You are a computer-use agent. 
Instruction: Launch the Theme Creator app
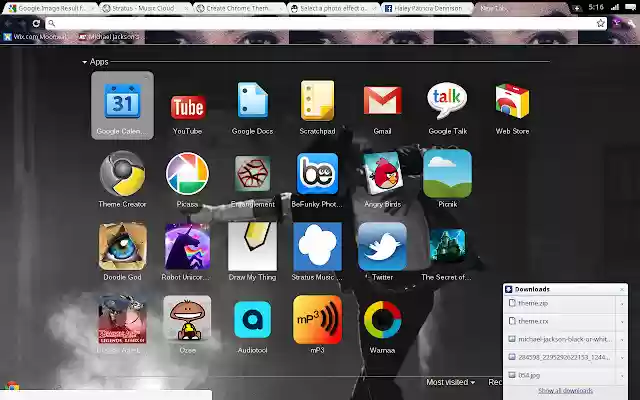tap(122, 174)
